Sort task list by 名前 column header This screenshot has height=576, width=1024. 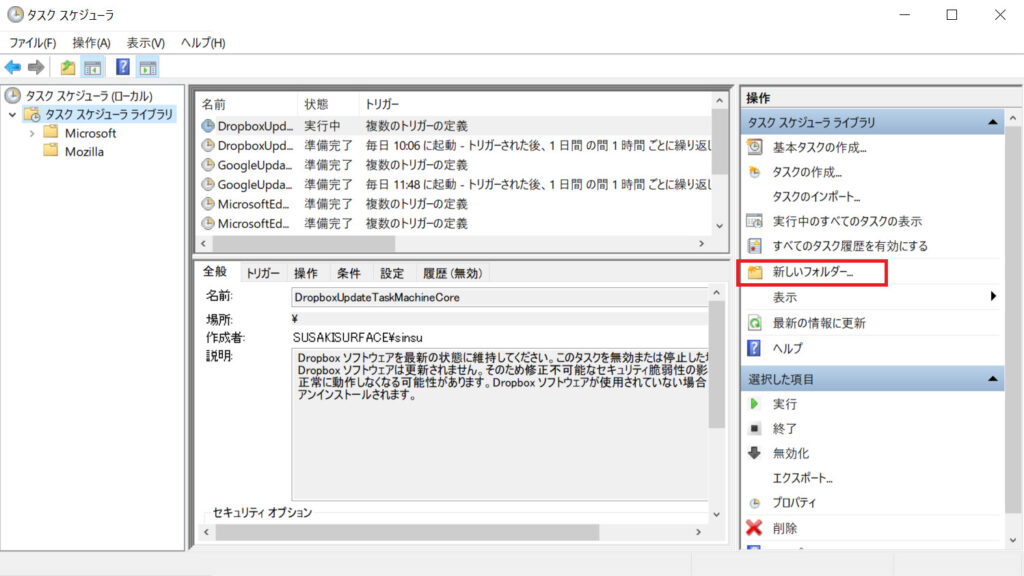[246, 104]
